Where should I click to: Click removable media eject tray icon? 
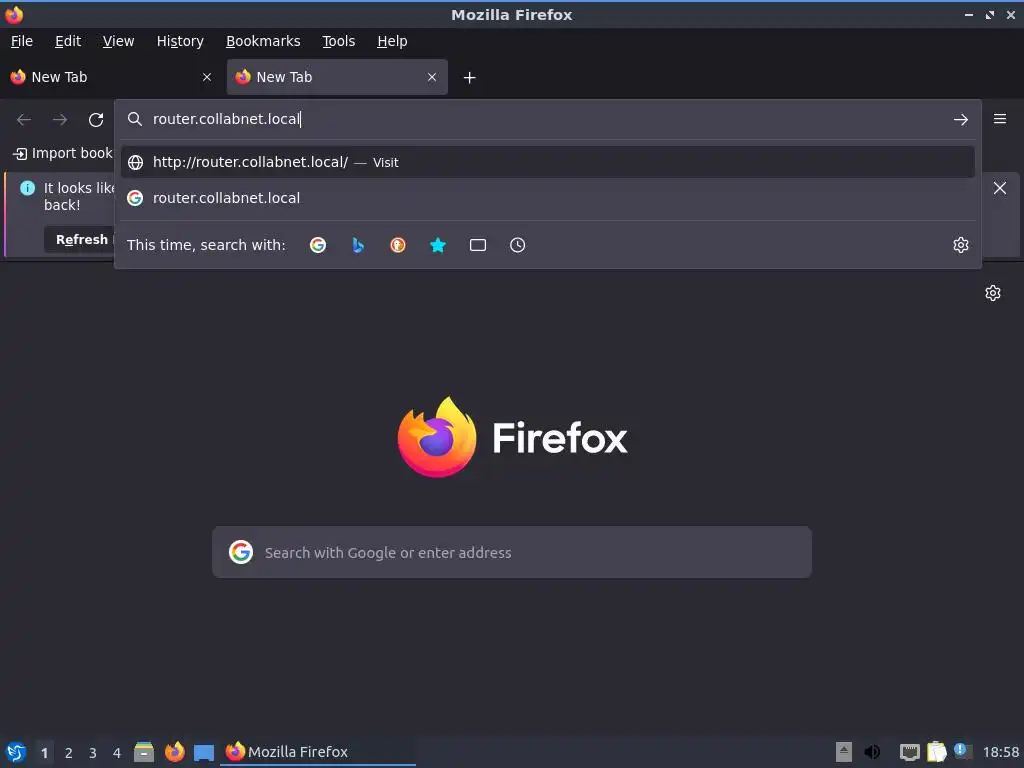[844, 752]
